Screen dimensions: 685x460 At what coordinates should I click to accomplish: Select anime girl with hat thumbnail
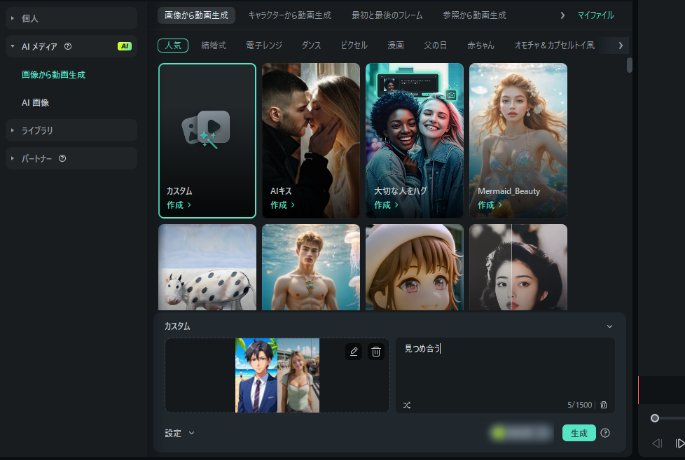(415, 267)
